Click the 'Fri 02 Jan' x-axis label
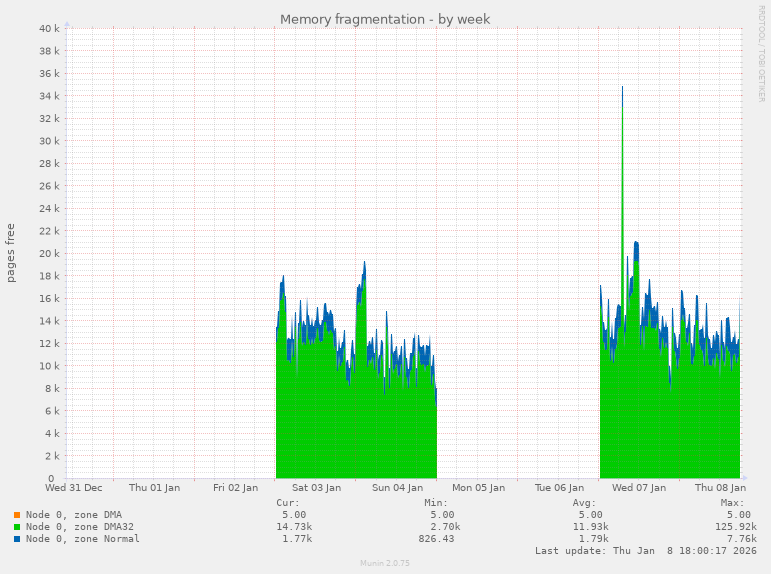Image resolution: width=771 pixels, height=574 pixels. click(x=236, y=488)
